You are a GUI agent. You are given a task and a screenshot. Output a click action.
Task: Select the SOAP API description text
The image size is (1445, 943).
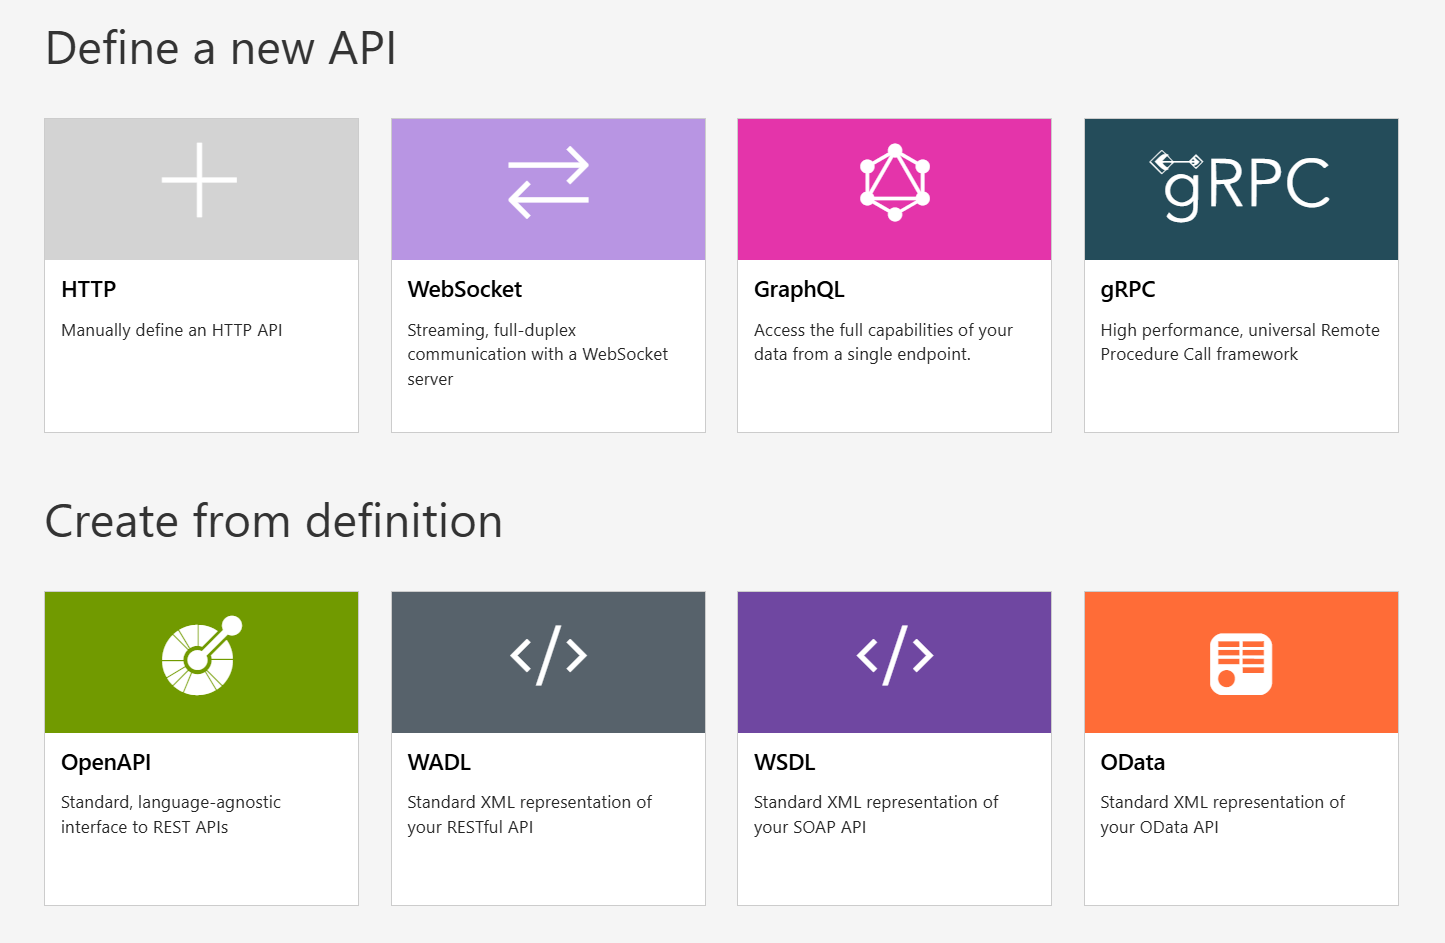(875, 815)
